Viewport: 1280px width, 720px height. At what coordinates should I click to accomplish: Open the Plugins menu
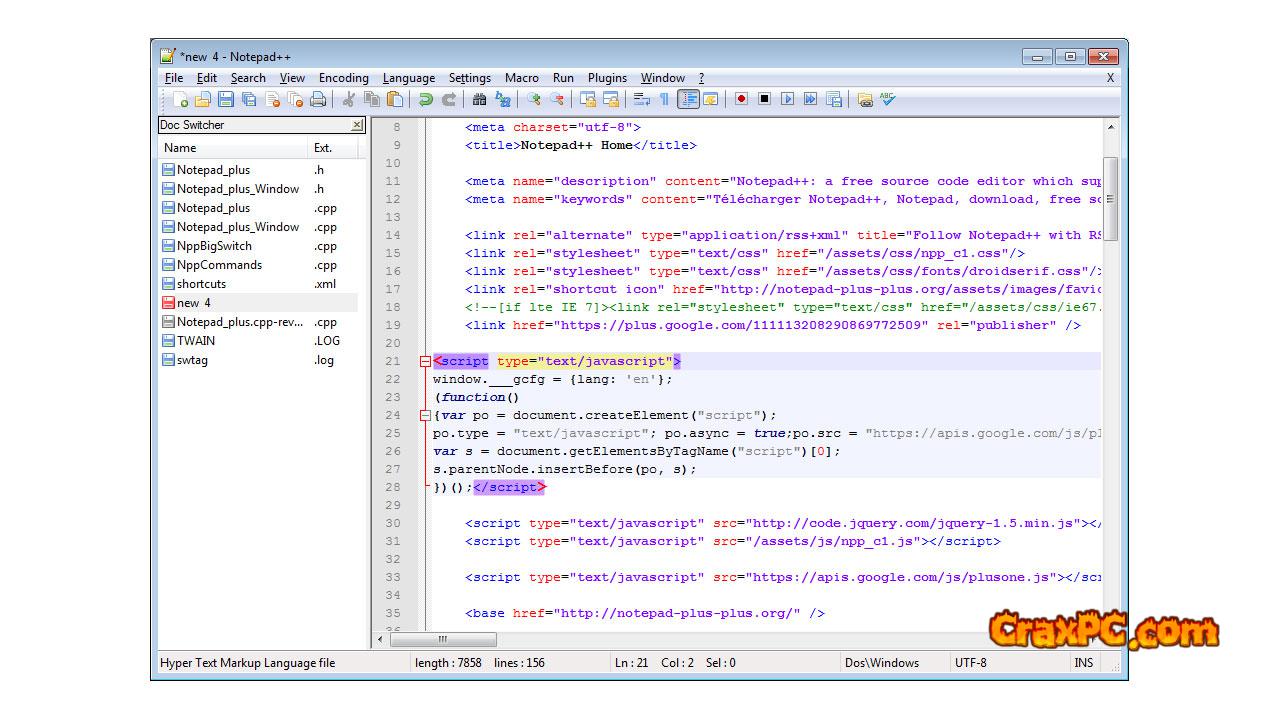pyautogui.click(x=607, y=78)
